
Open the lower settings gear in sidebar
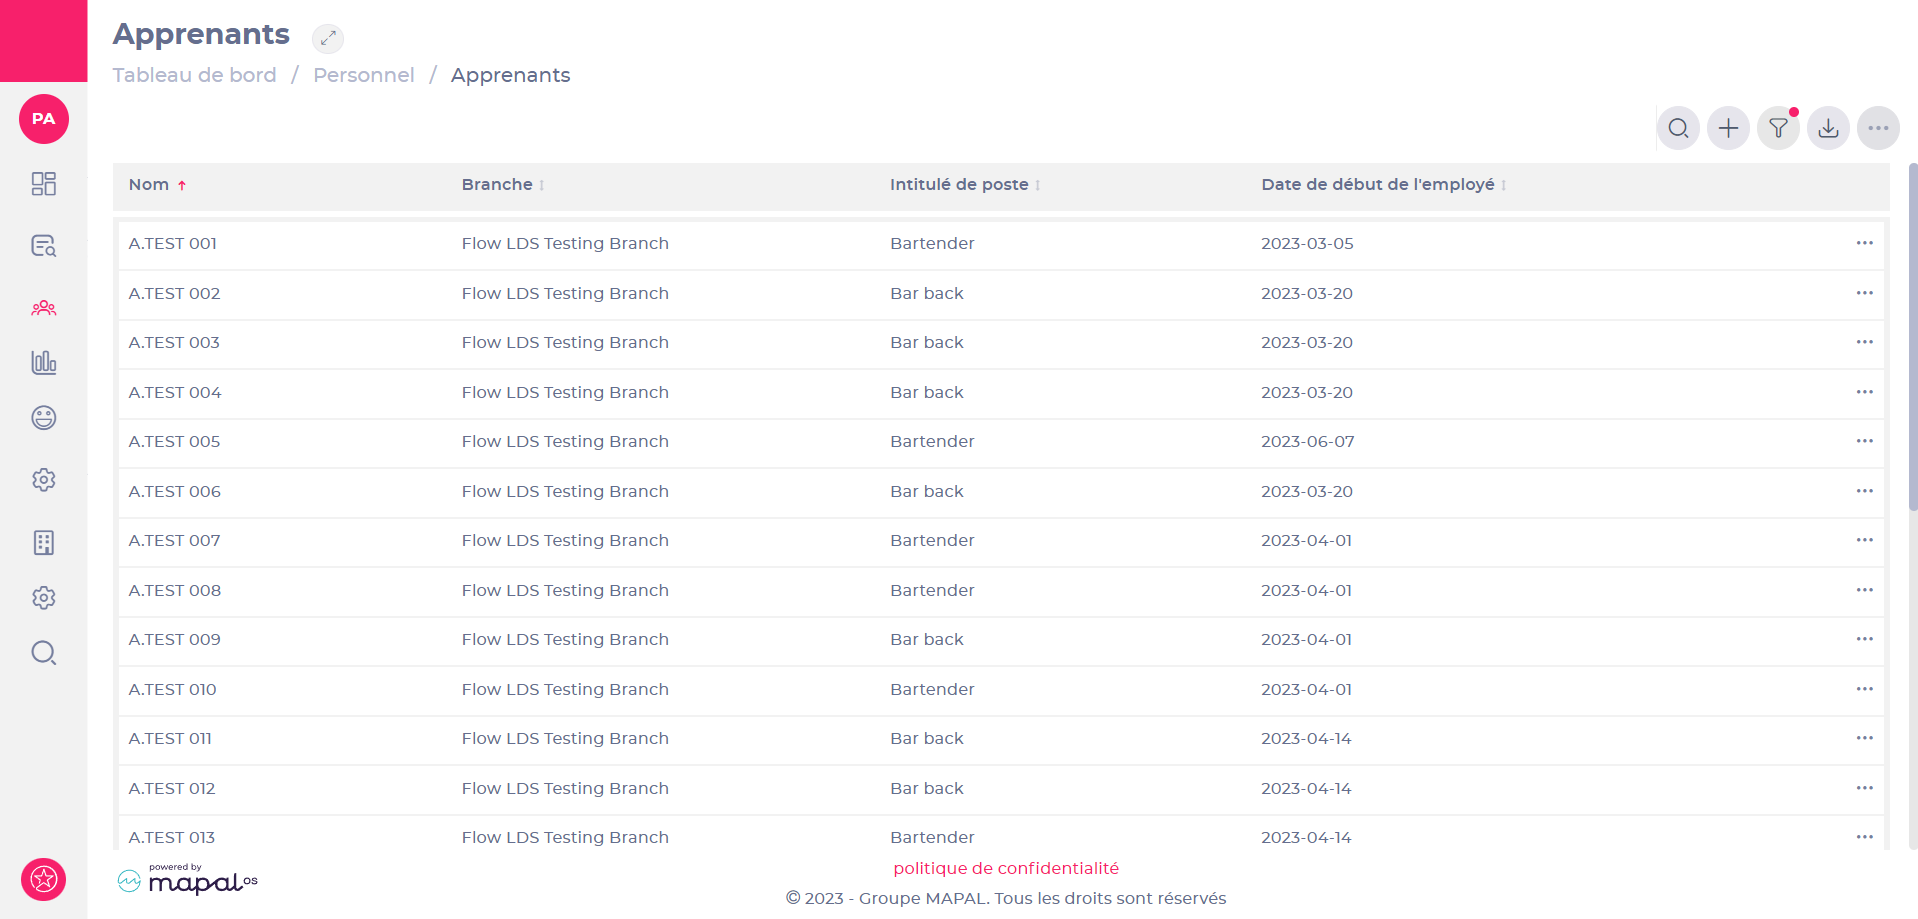(x=44, y=598)
